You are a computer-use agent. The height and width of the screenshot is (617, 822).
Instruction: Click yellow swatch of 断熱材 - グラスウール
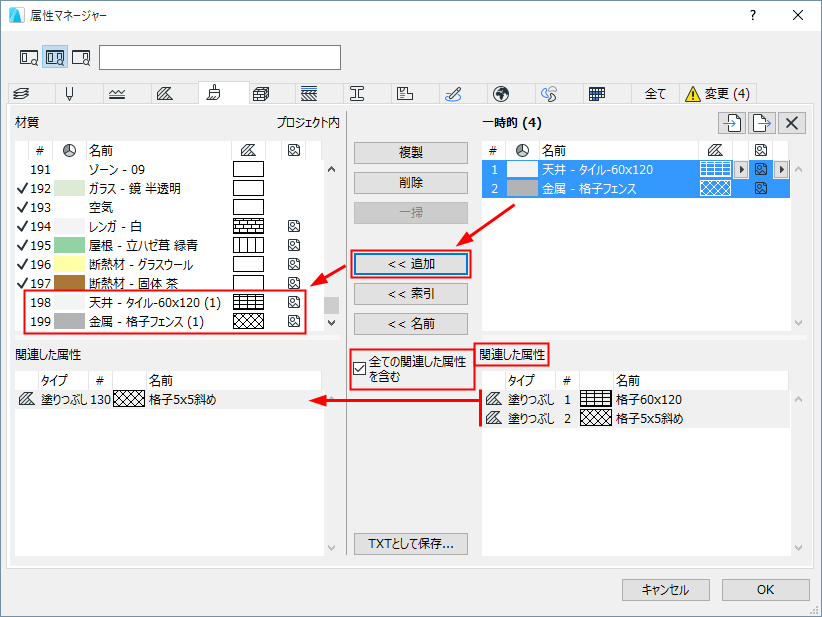(x=69, y=264)
